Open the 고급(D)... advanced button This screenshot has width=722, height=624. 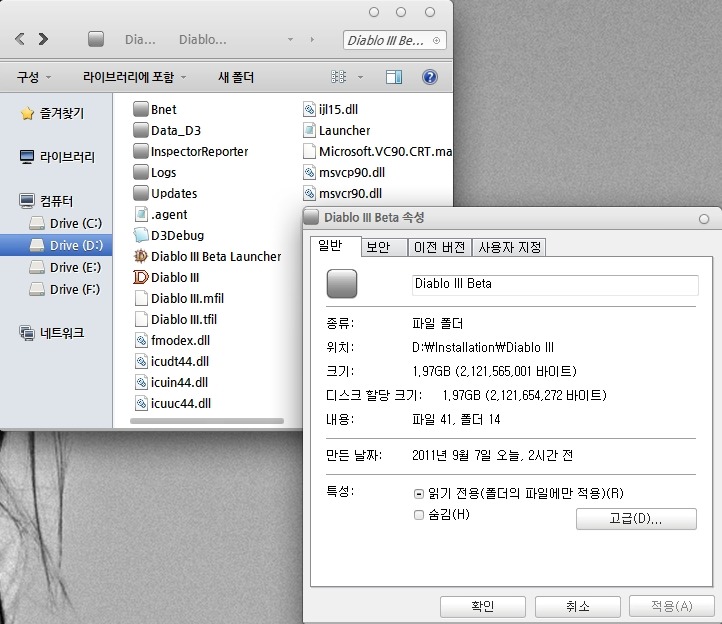point(636,519)
